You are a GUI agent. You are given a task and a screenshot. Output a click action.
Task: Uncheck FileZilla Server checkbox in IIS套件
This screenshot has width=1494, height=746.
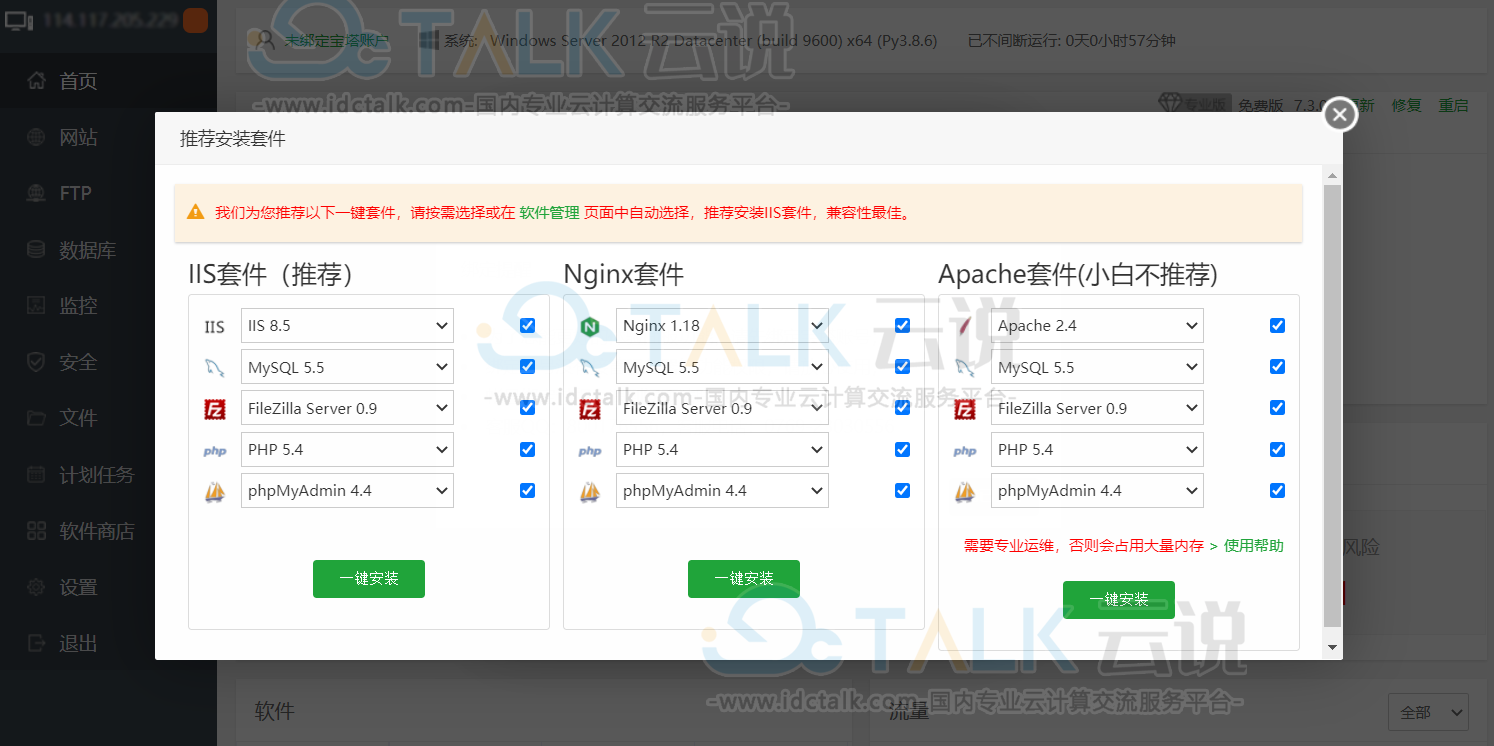click(527, 408)
